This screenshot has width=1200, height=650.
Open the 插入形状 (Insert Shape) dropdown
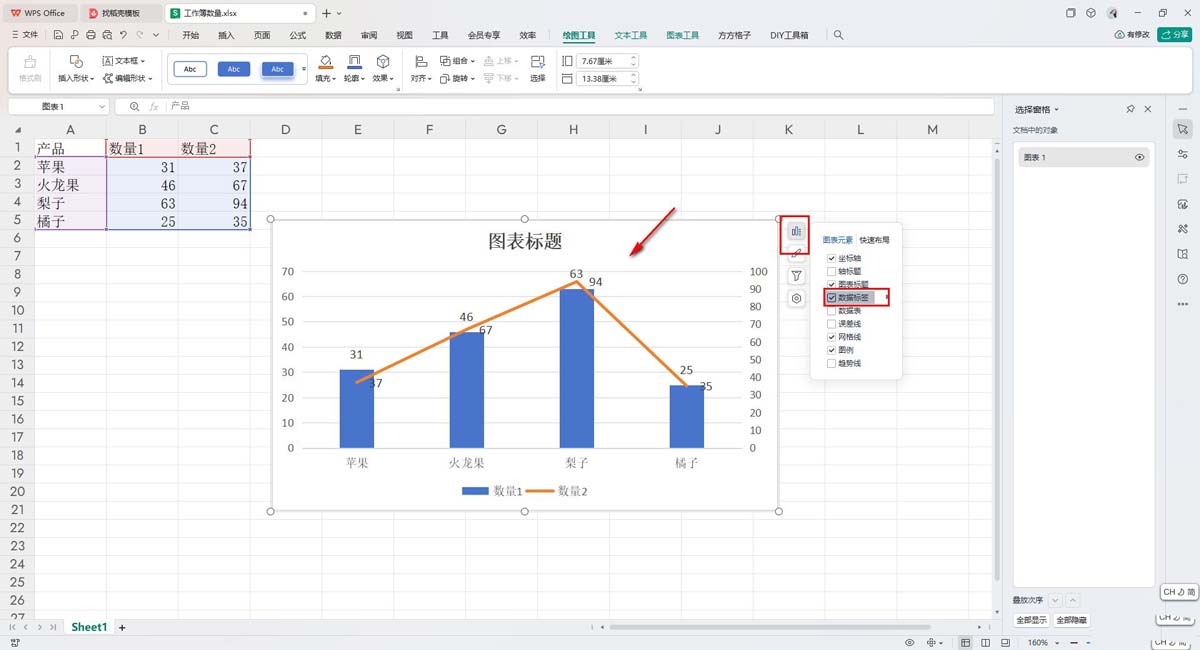coord(76,77)
